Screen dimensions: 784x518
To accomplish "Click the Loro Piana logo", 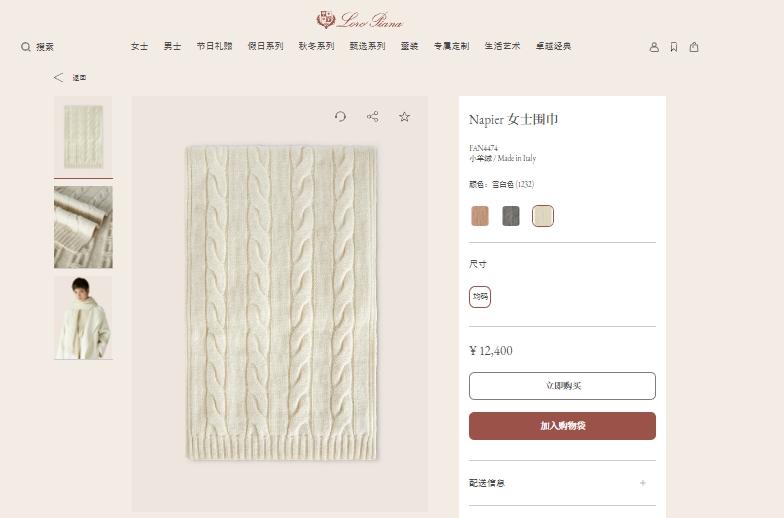I will pyautogui.click(x=360, y=19).
